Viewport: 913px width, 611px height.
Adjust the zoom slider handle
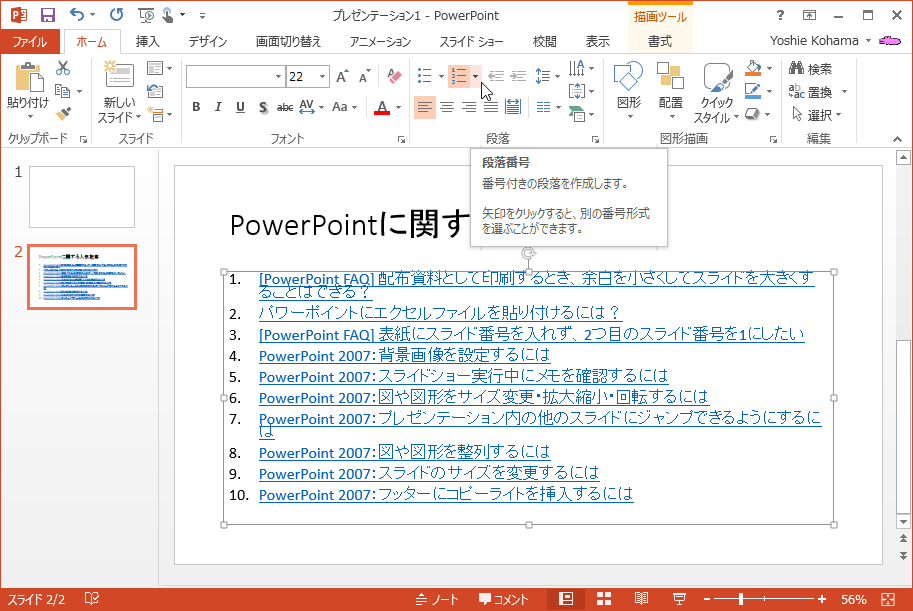tap(741, 599)
